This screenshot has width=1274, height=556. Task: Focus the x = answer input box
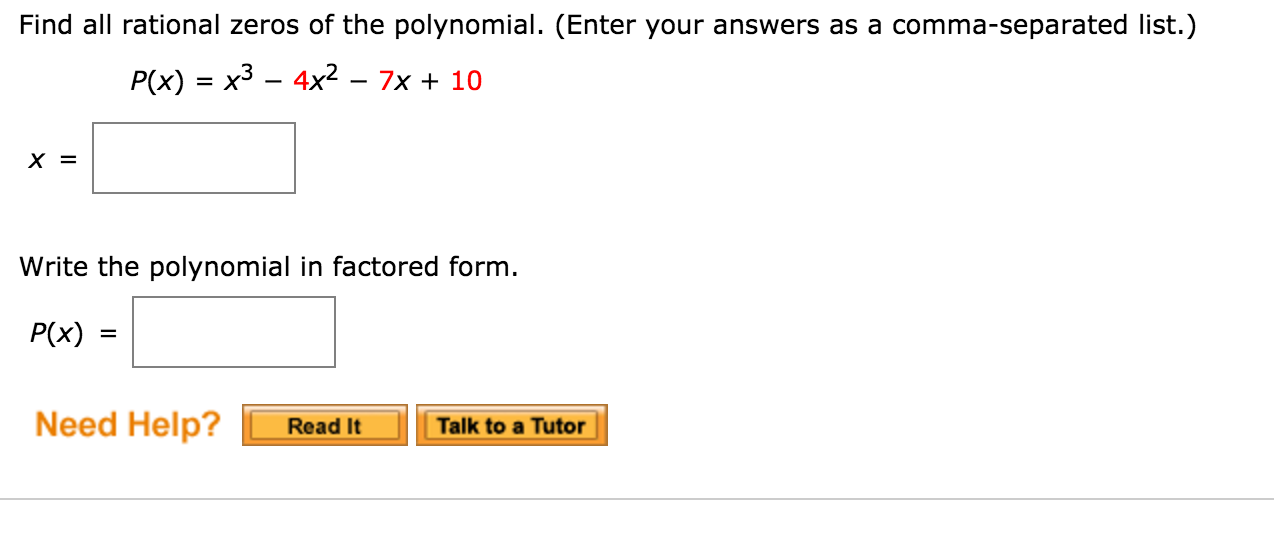(194, 158)
